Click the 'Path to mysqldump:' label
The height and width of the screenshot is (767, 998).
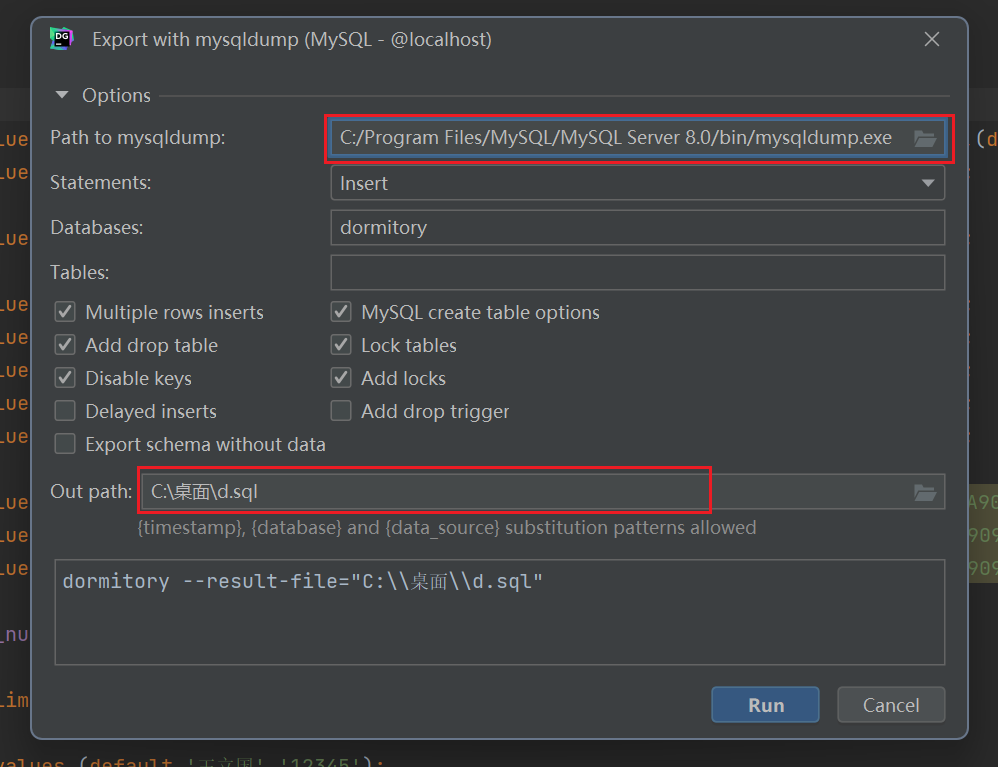(137, 137)
